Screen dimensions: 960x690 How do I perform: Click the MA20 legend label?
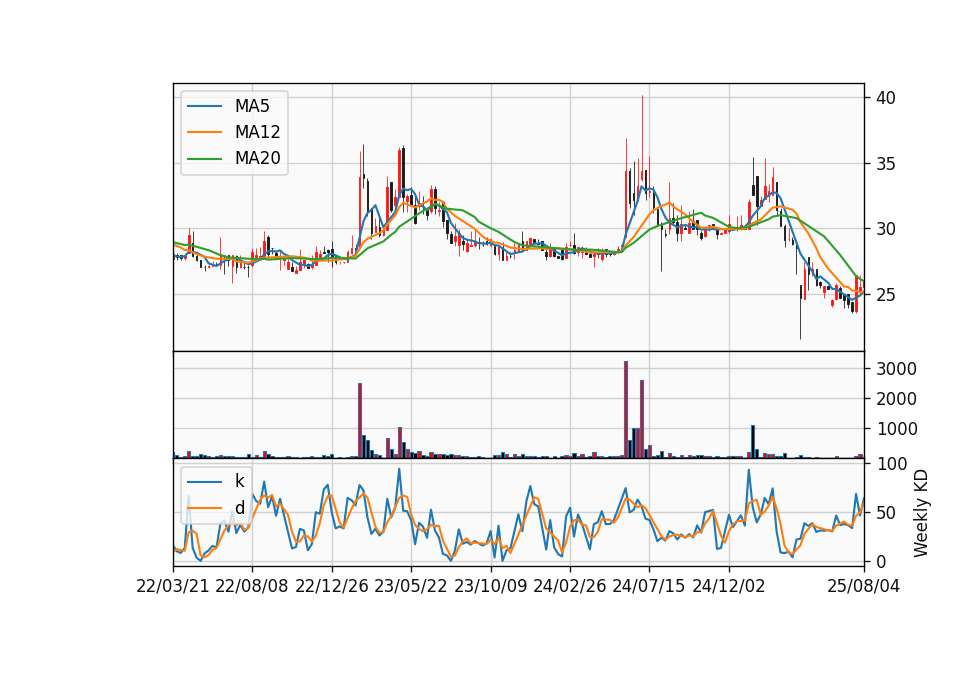[257, 158]
